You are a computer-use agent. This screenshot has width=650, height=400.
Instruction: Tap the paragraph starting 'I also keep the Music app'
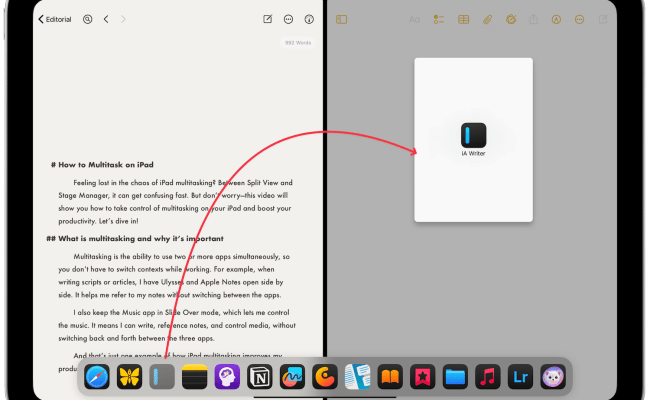click(x=177, y=325)
